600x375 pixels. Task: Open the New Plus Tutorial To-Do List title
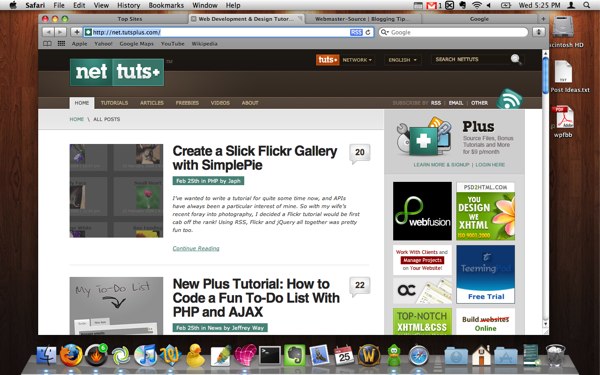pos(256,298)
